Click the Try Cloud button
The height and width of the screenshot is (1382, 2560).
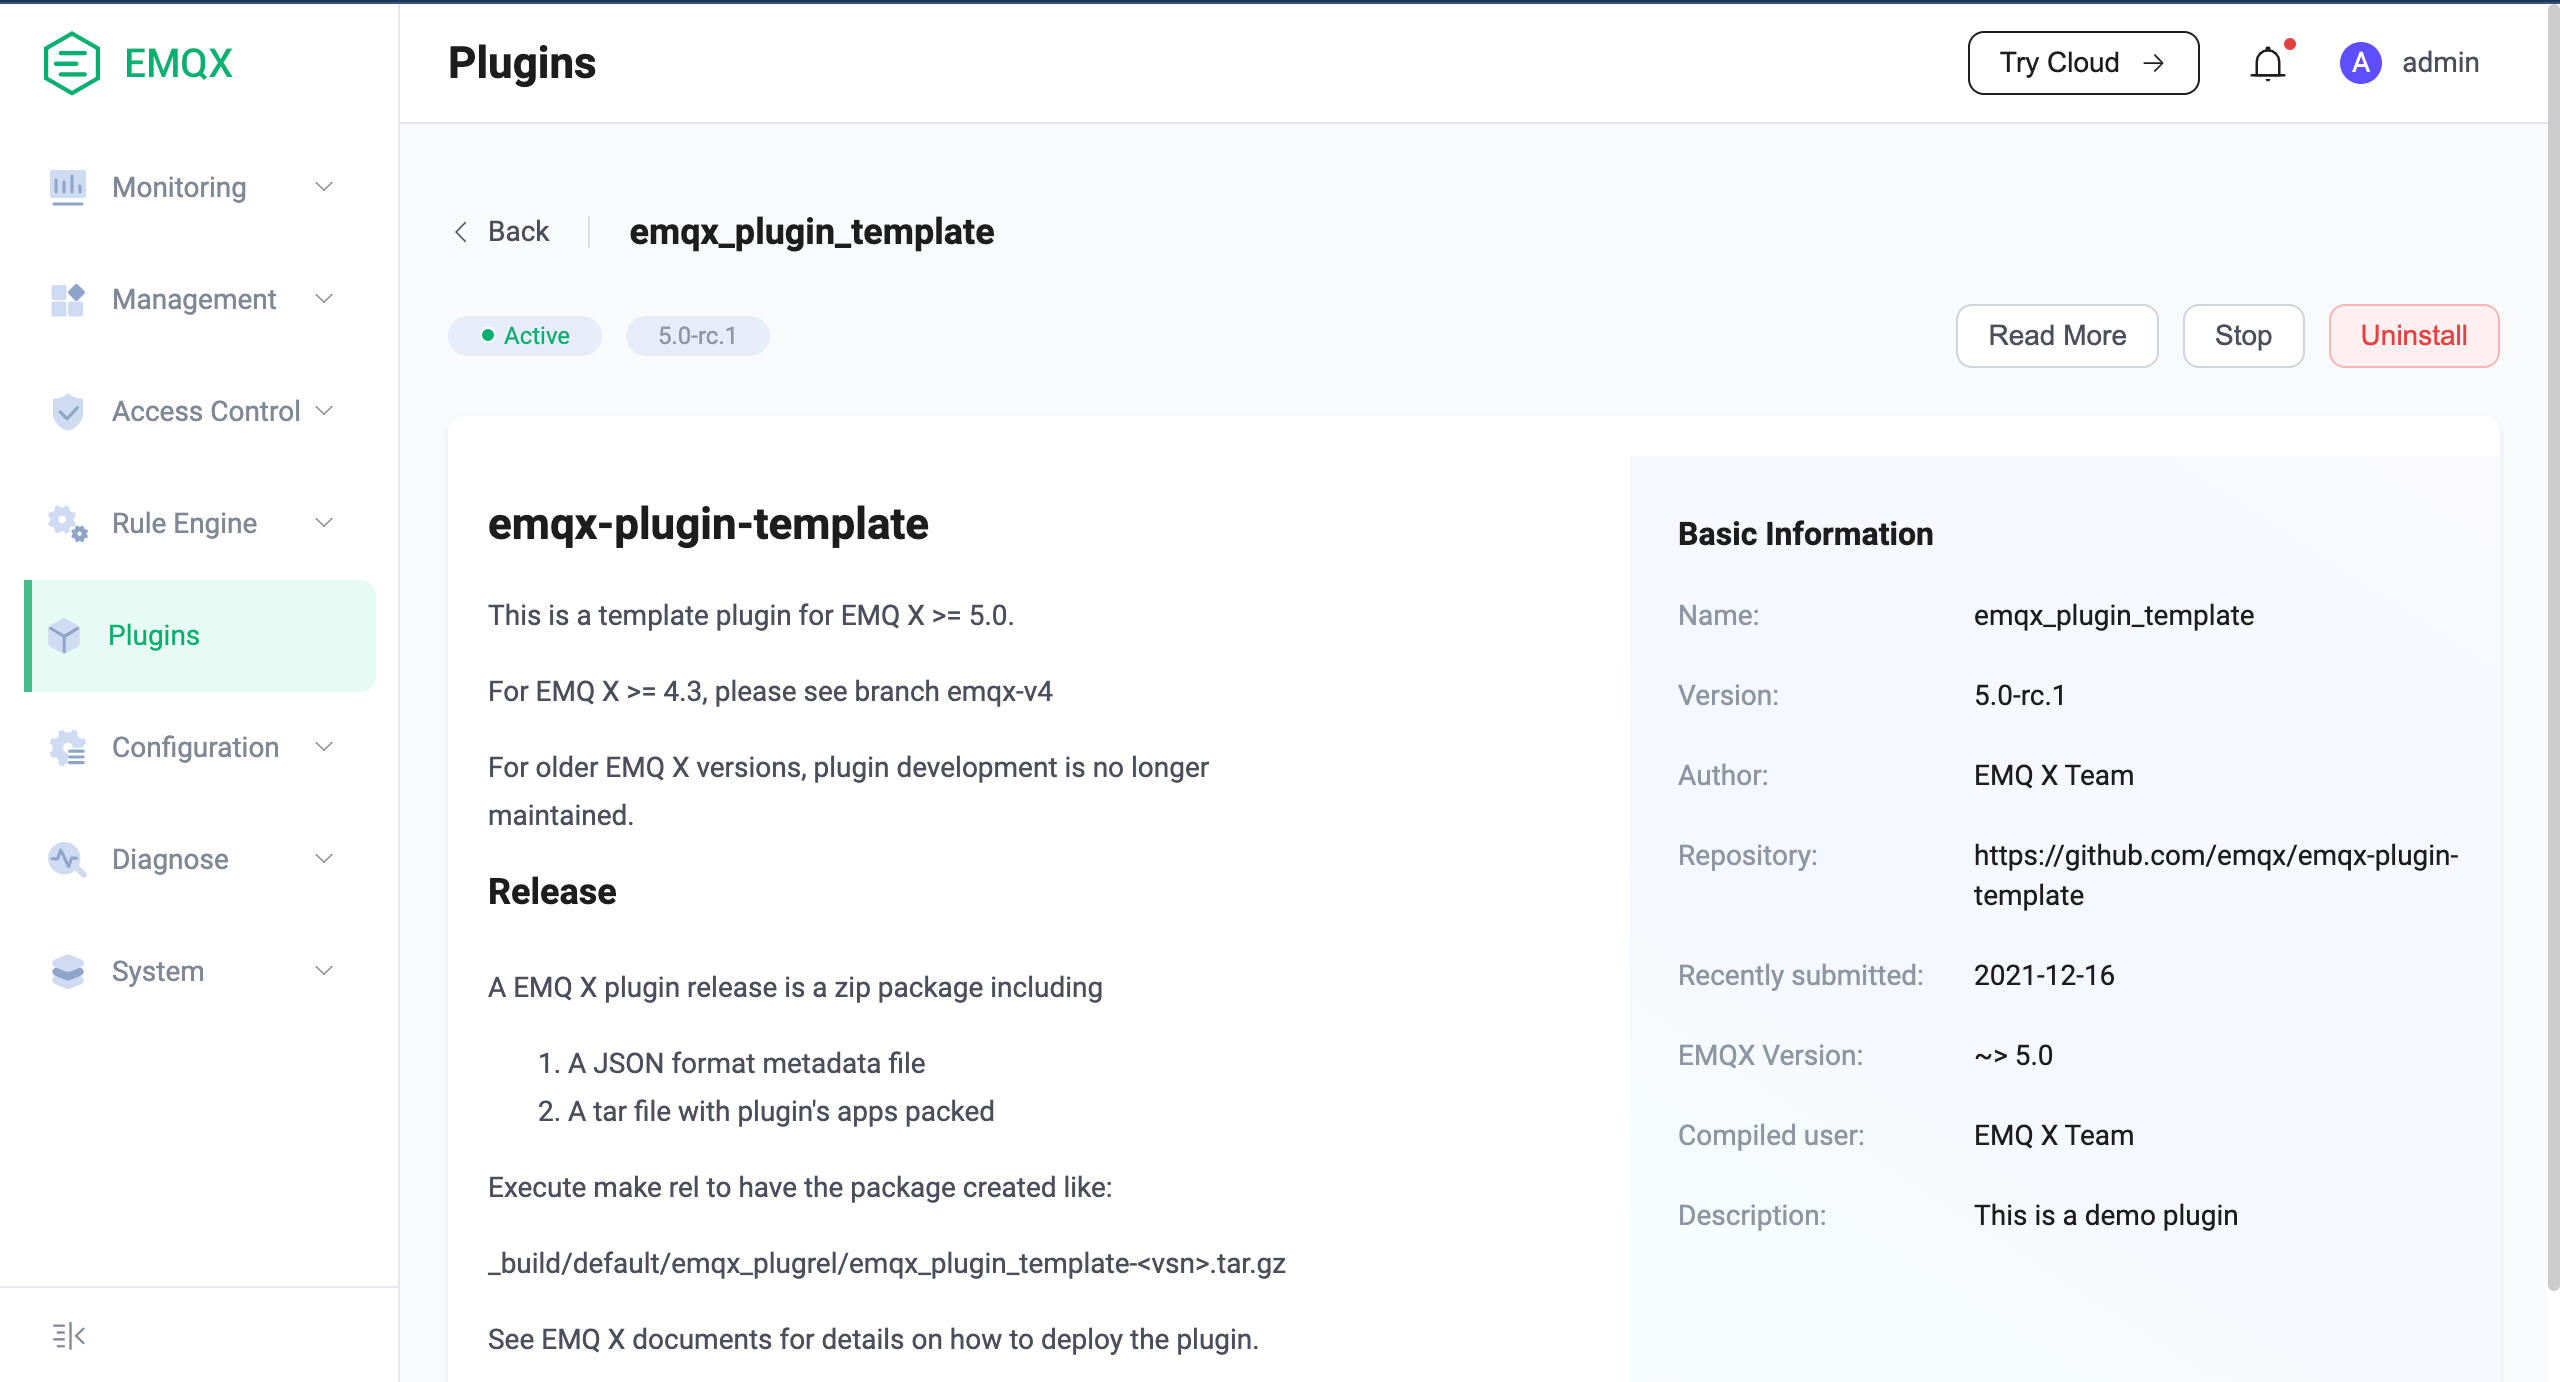tap(2083, 63)
